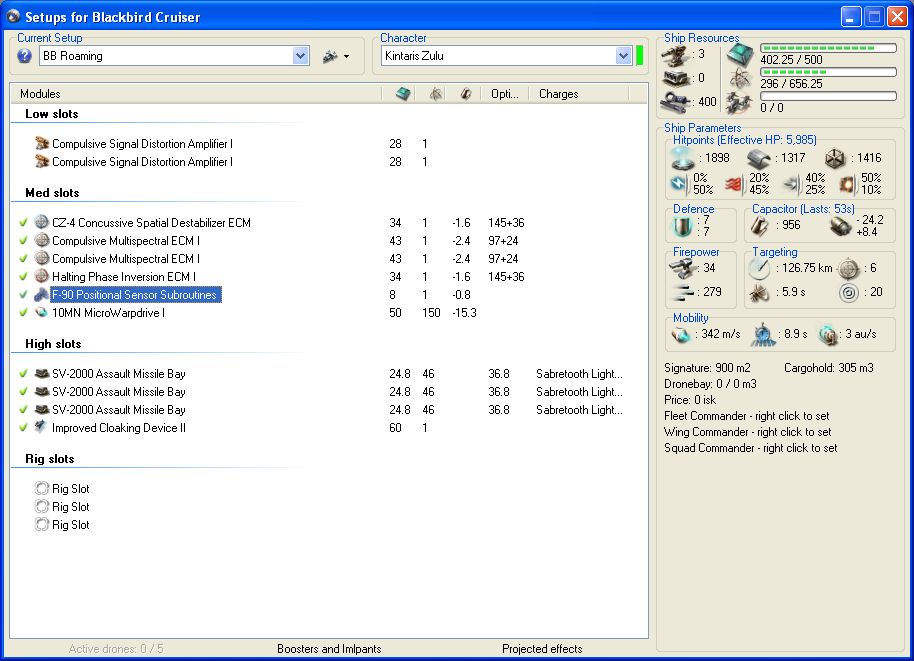Viewport: 914px width, 661px height.
Task: Select the second Rig Slot entry
Action: coord(71,507)
